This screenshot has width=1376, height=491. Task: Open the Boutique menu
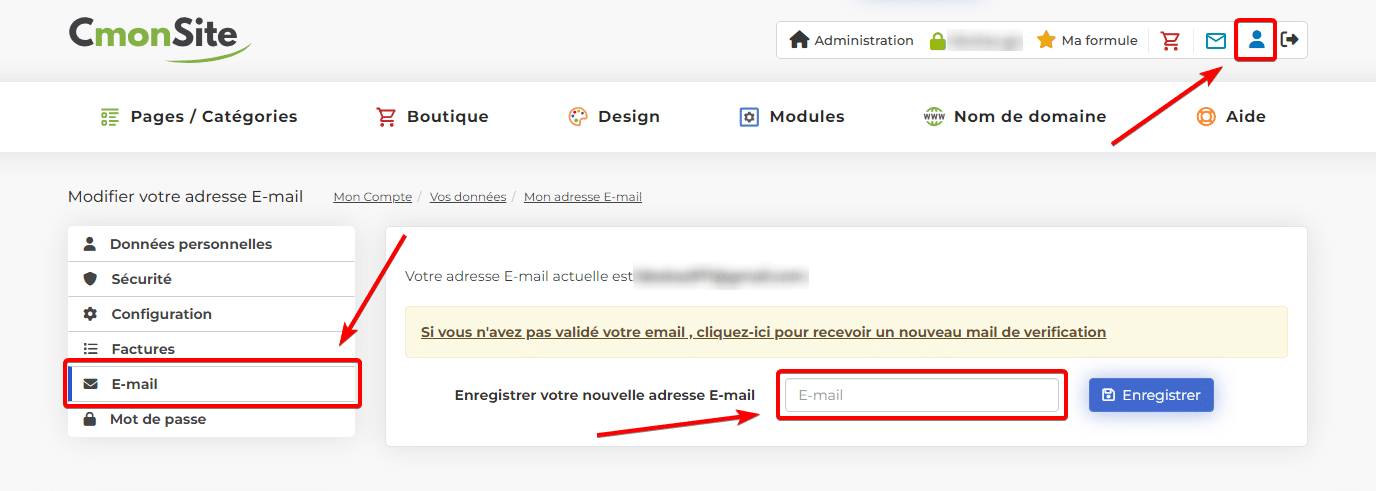pyautogui.click(x=432, y=117)
